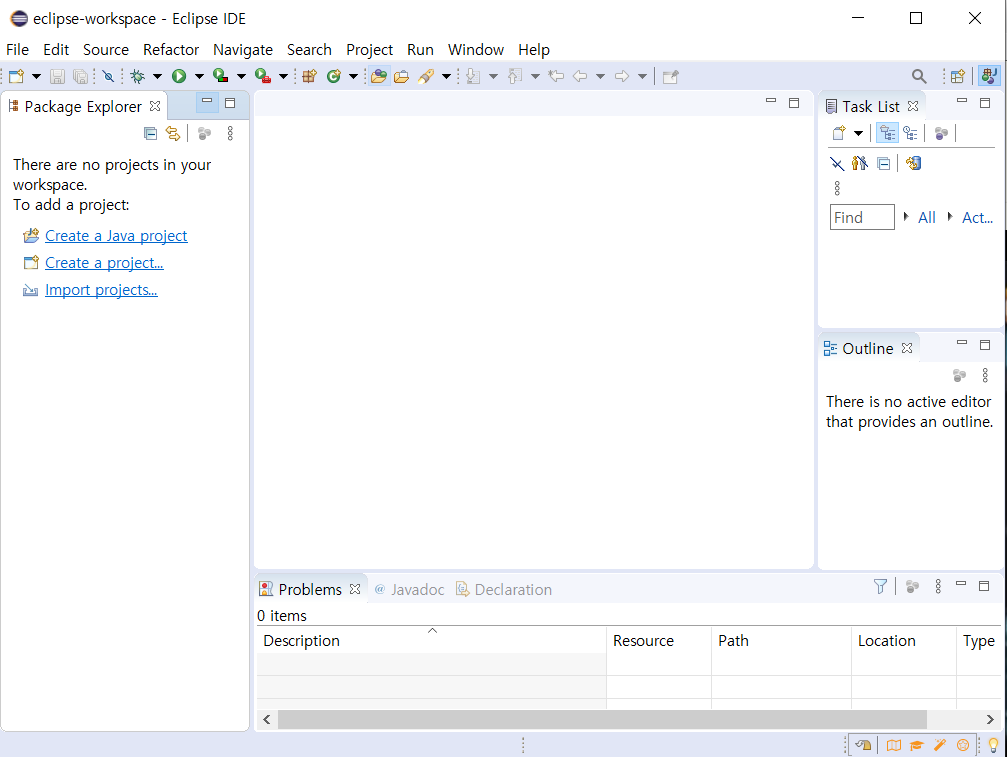This screenshot has width=1007, height=757.
Task: Open New Task dropdown arrow in Task List
Action: pyautogui.click(x=858, y=133)
